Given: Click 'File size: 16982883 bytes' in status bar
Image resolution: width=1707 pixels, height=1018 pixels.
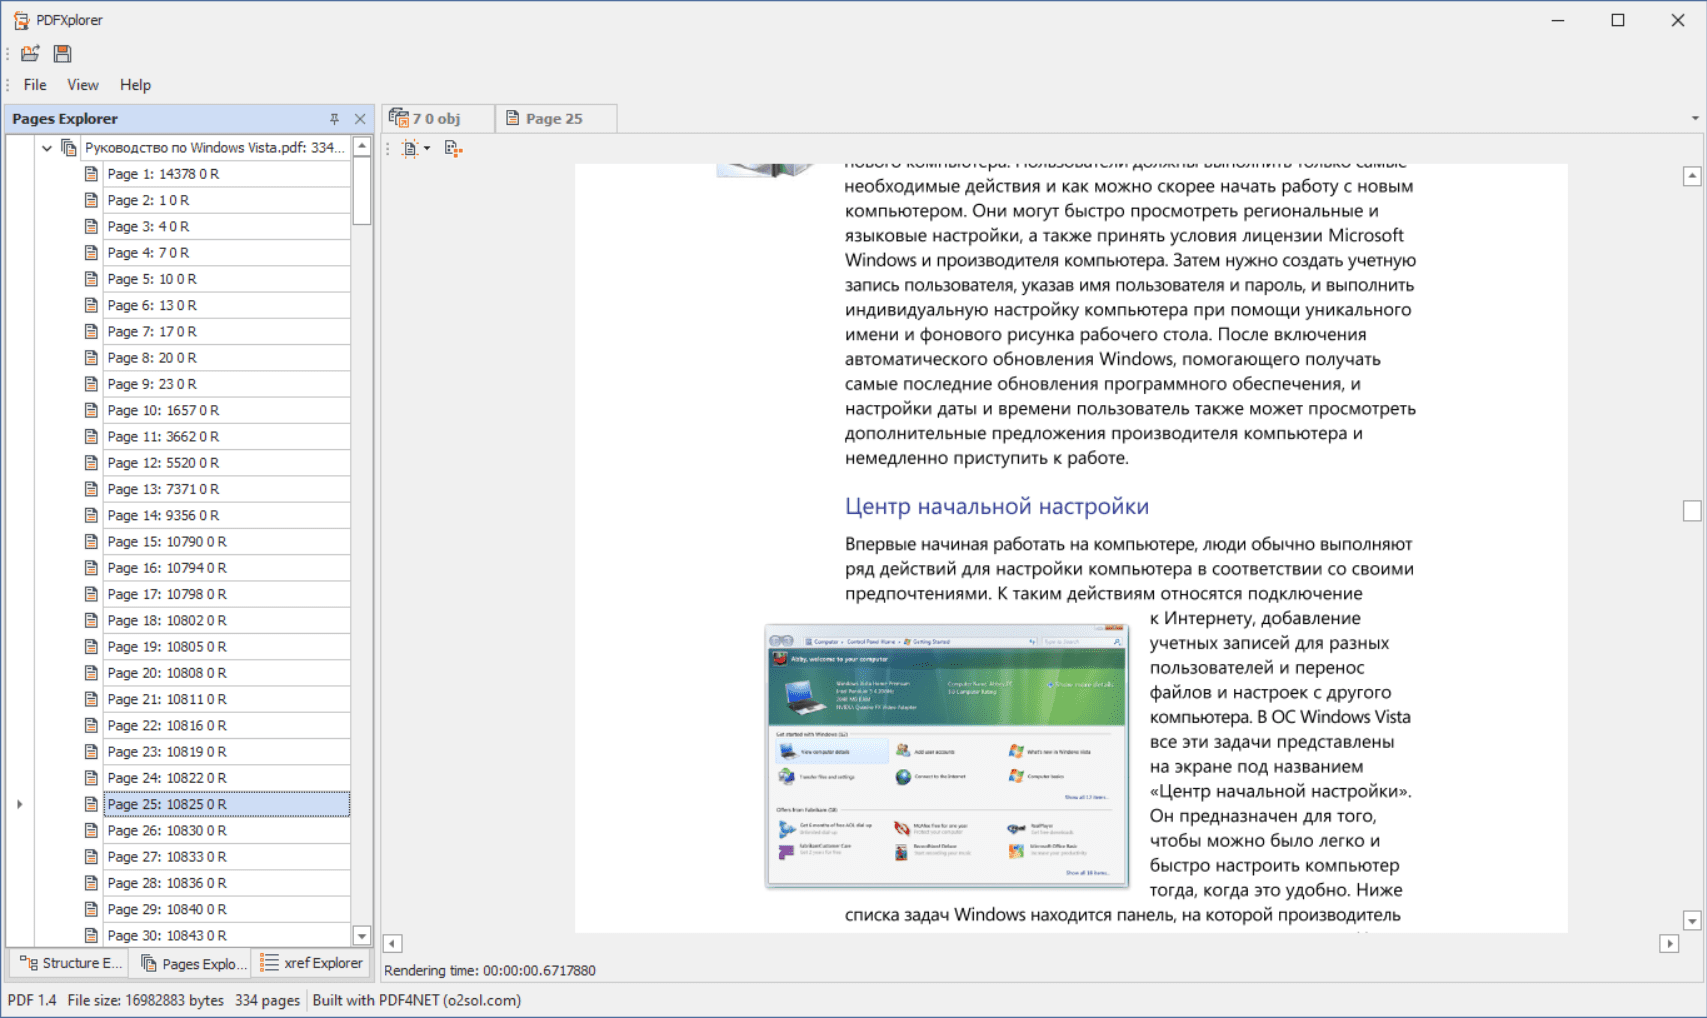Looking at the screenshot, I should click(x=146, y=1000).
